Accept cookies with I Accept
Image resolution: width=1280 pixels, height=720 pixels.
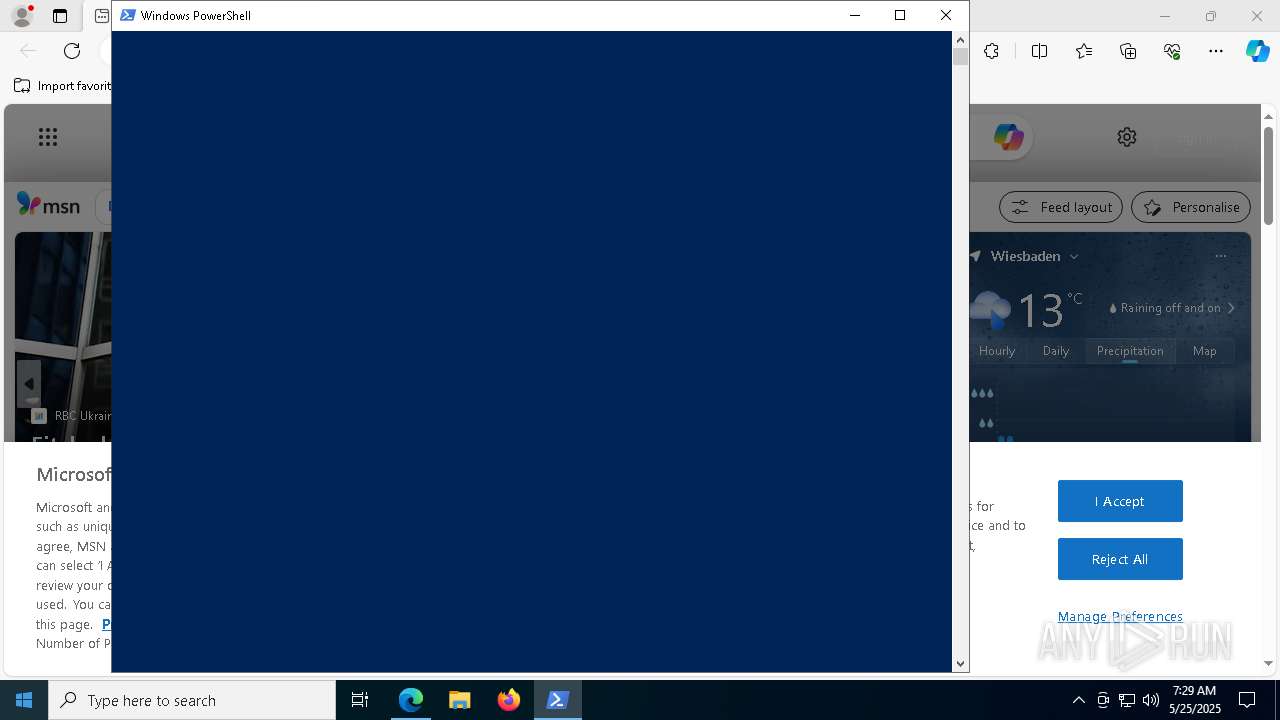(1120, 501)
